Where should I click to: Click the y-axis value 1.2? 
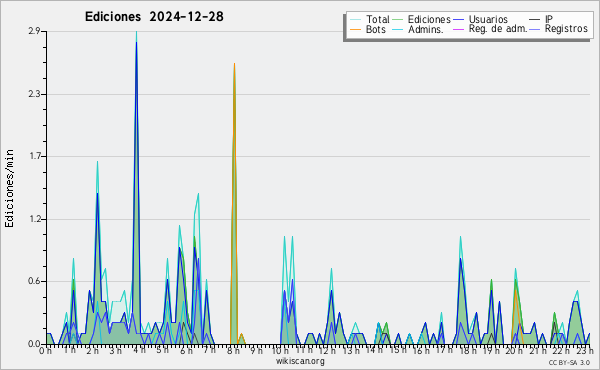click(x=34, y=219)
